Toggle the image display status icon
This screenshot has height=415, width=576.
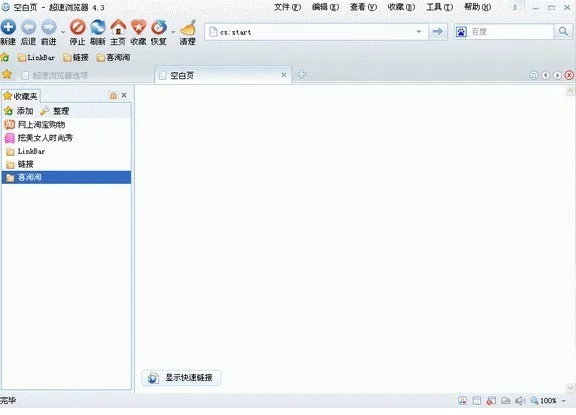506,401
